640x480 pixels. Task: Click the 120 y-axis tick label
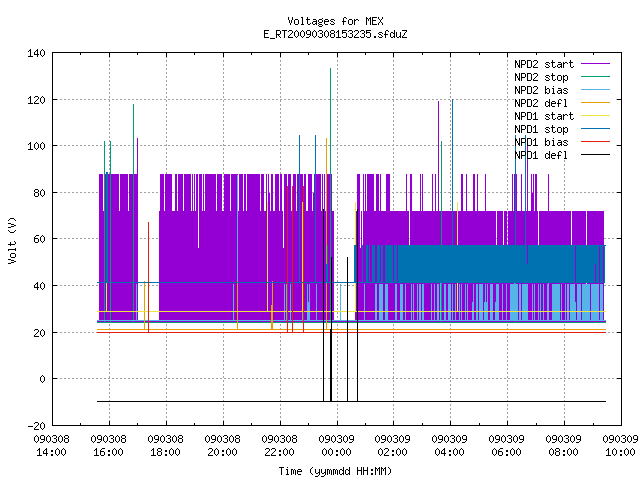[36, 100]
